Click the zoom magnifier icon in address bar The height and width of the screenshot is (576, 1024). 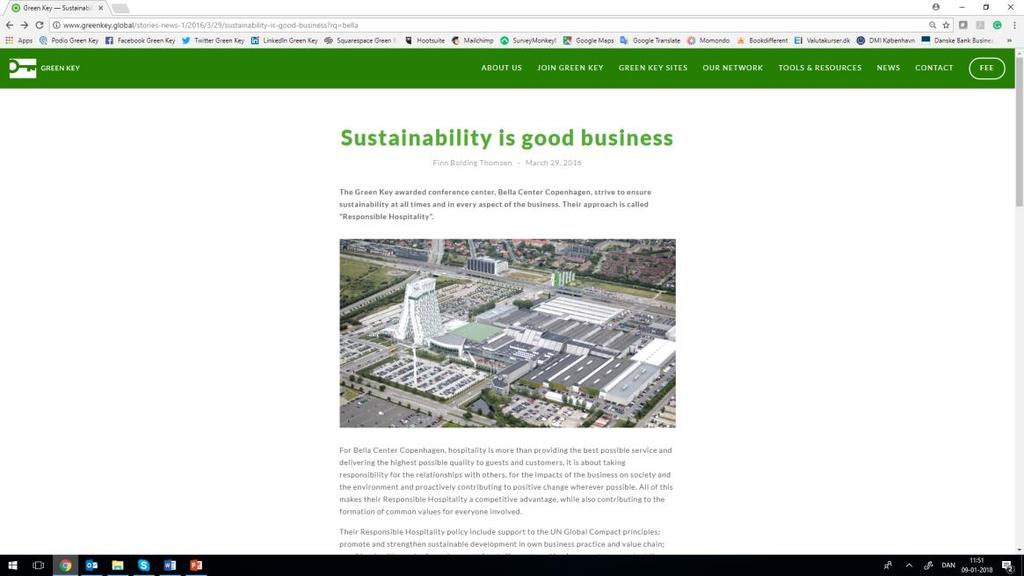[932, 25]
